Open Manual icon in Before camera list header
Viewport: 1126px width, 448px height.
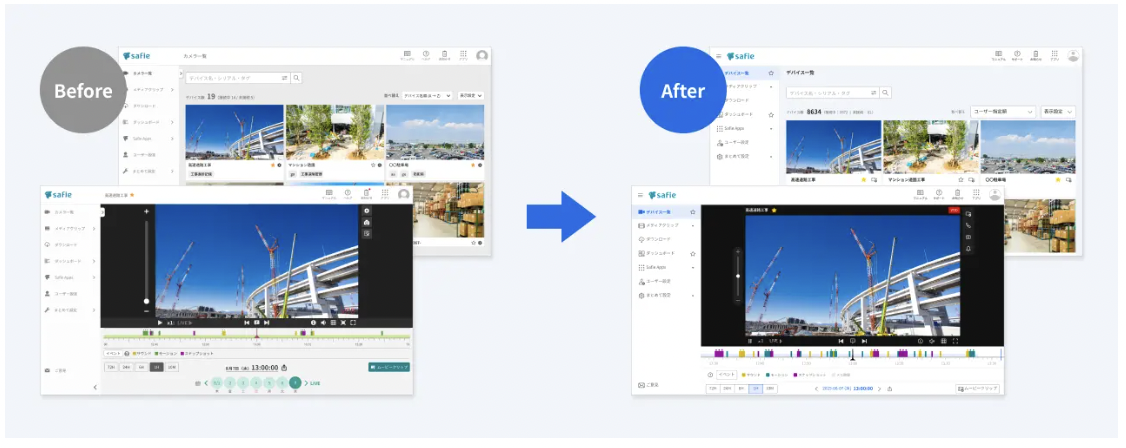407,54
